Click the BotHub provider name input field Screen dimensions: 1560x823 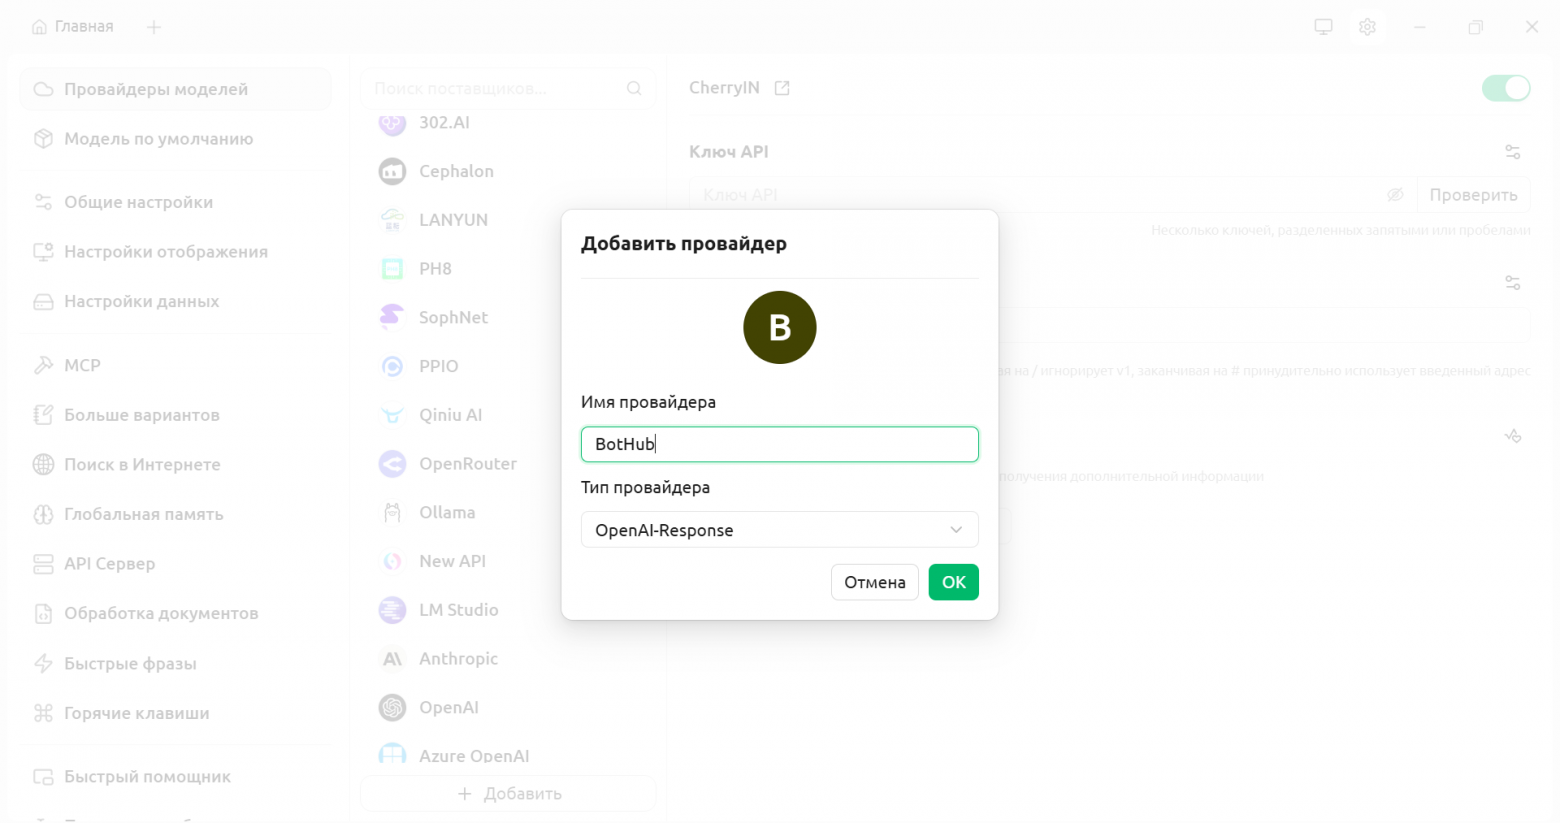coord(779,444)
